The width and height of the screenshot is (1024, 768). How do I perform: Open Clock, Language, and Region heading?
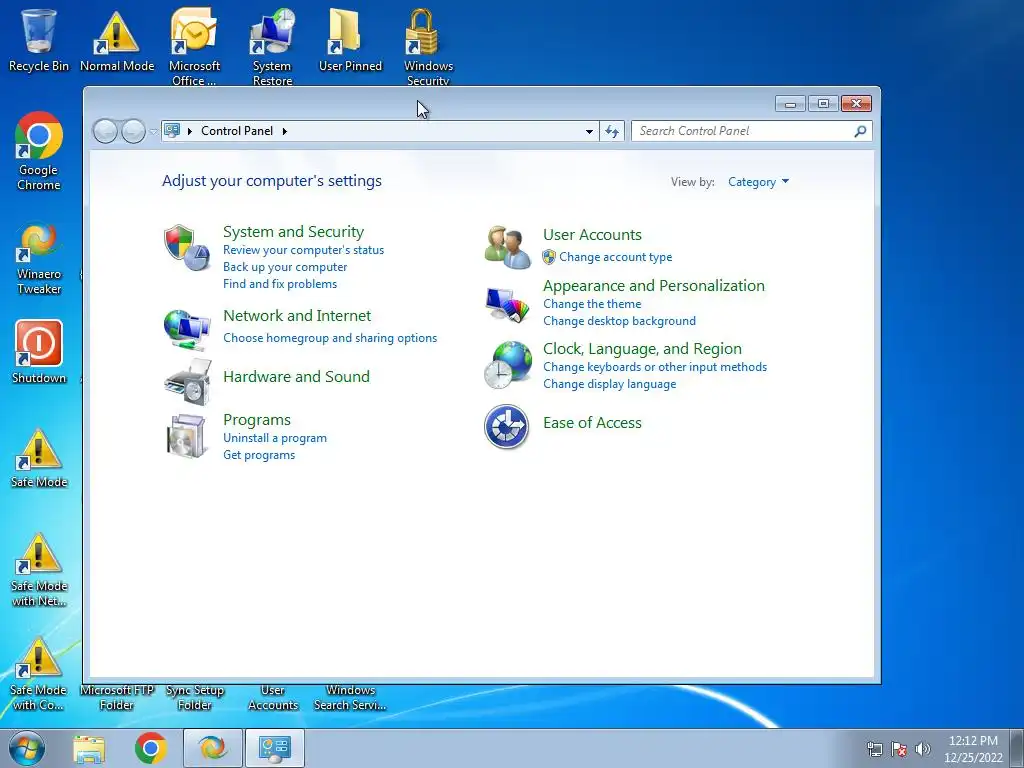click(x=642, y=349)
